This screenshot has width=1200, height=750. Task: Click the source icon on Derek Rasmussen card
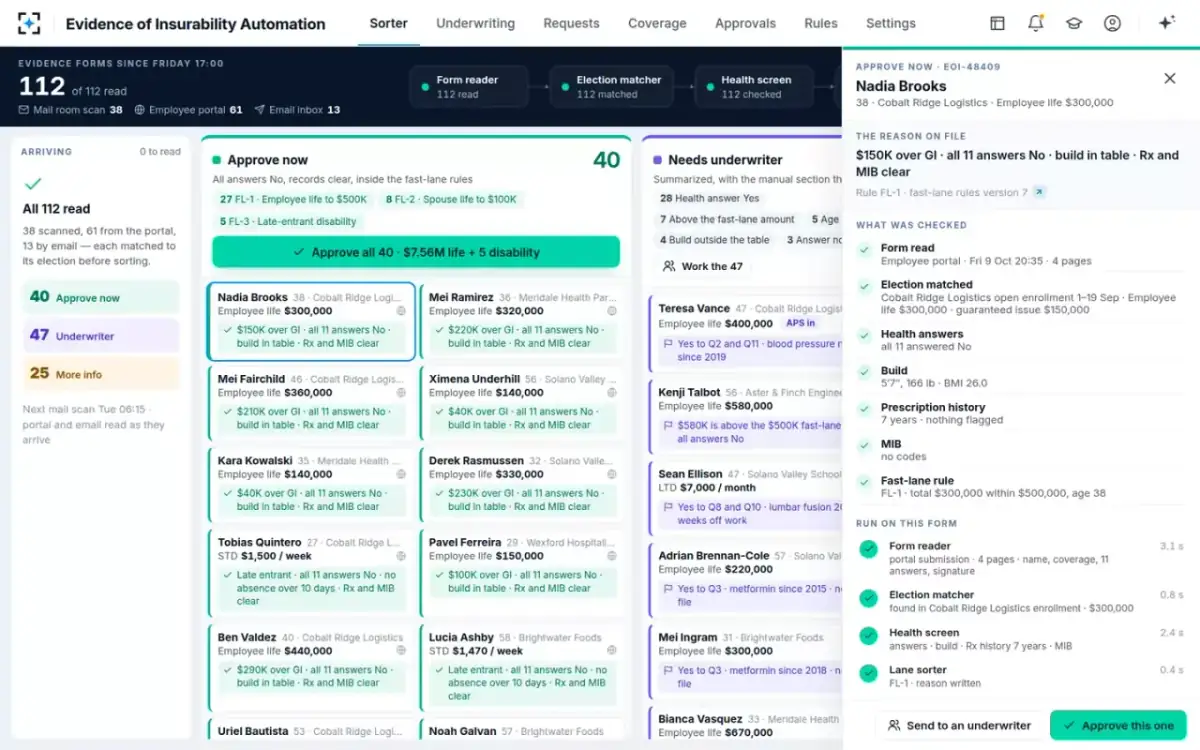tap(612, 474)
